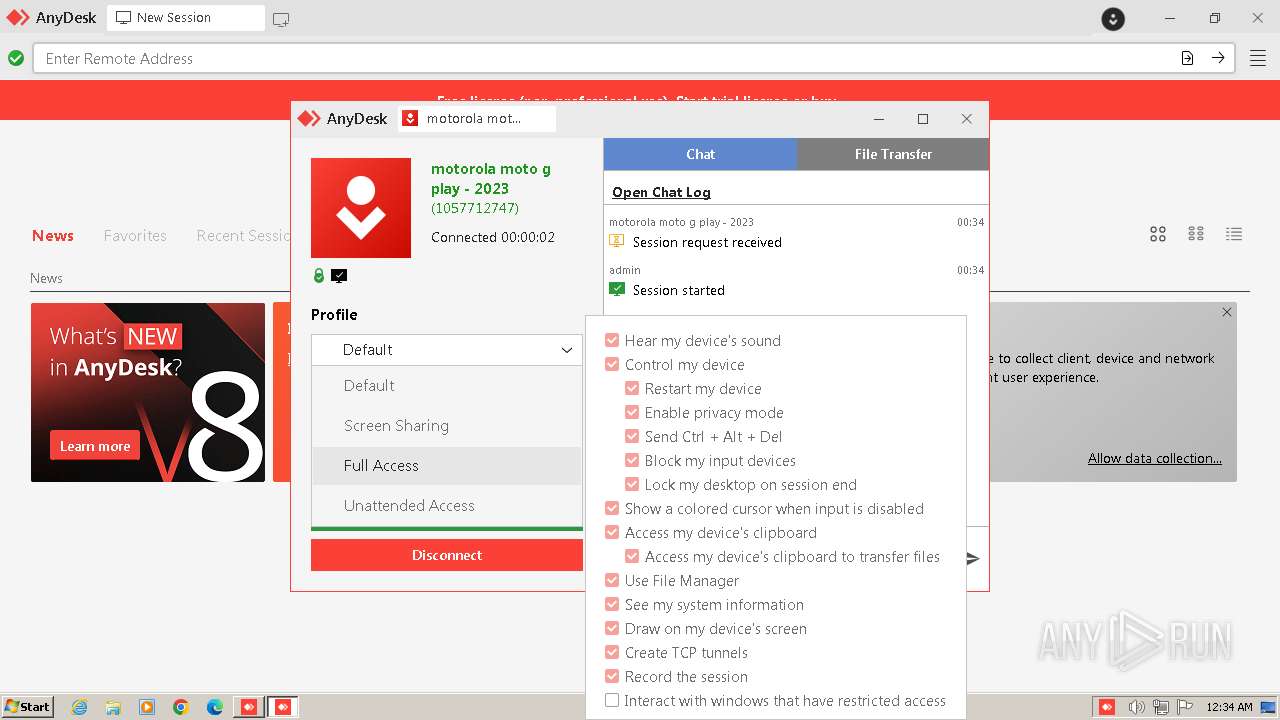This screenshot has width=1280, height=720.
Task: Toggle See my system information checkbox
Action: tap(612, 605)
